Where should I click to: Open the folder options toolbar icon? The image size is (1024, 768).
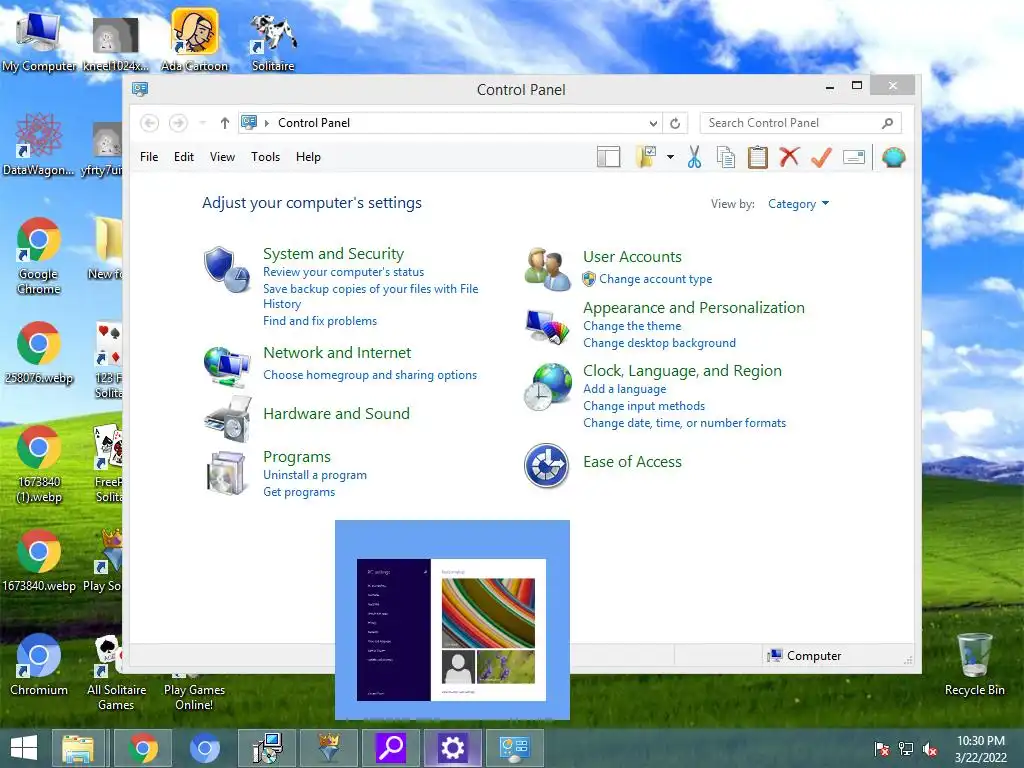pyautogui.click(x=646, y=157)
